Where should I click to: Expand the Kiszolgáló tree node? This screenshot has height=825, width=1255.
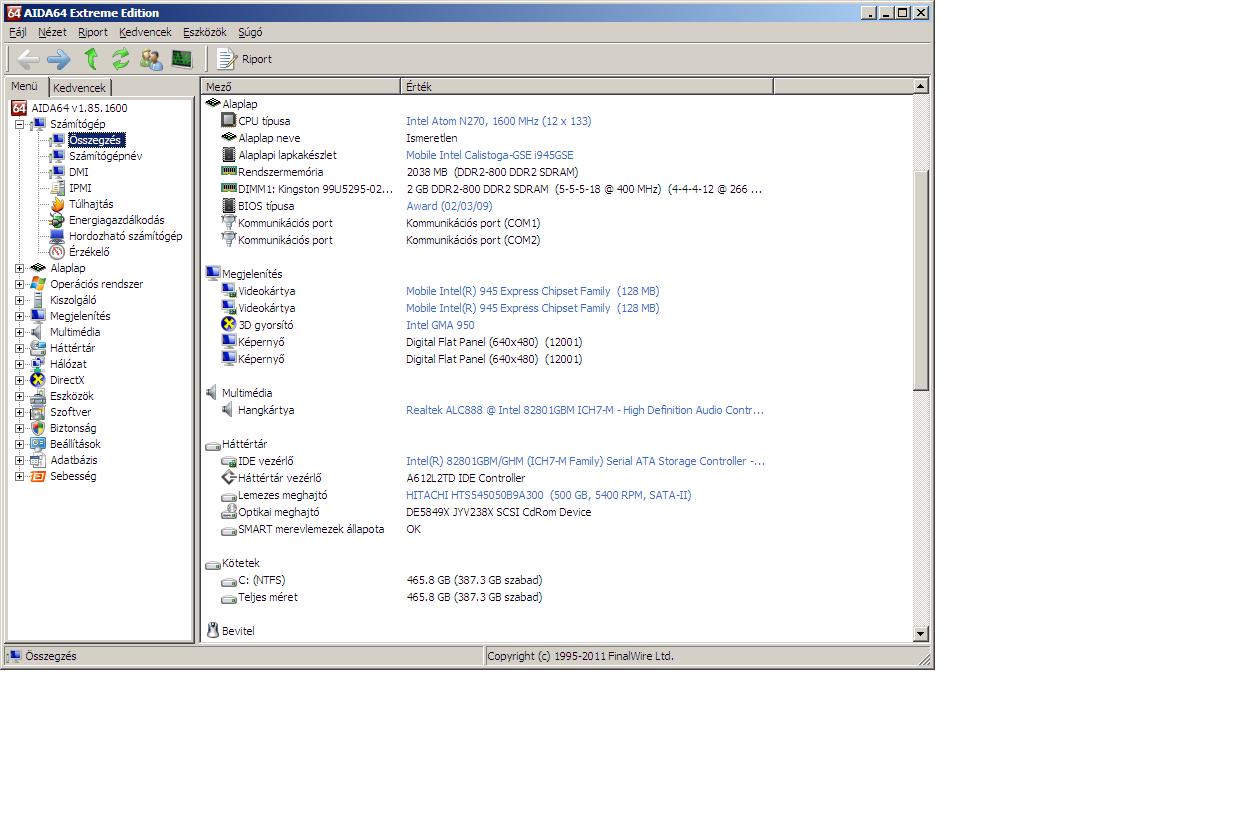(x=19, y=300)
